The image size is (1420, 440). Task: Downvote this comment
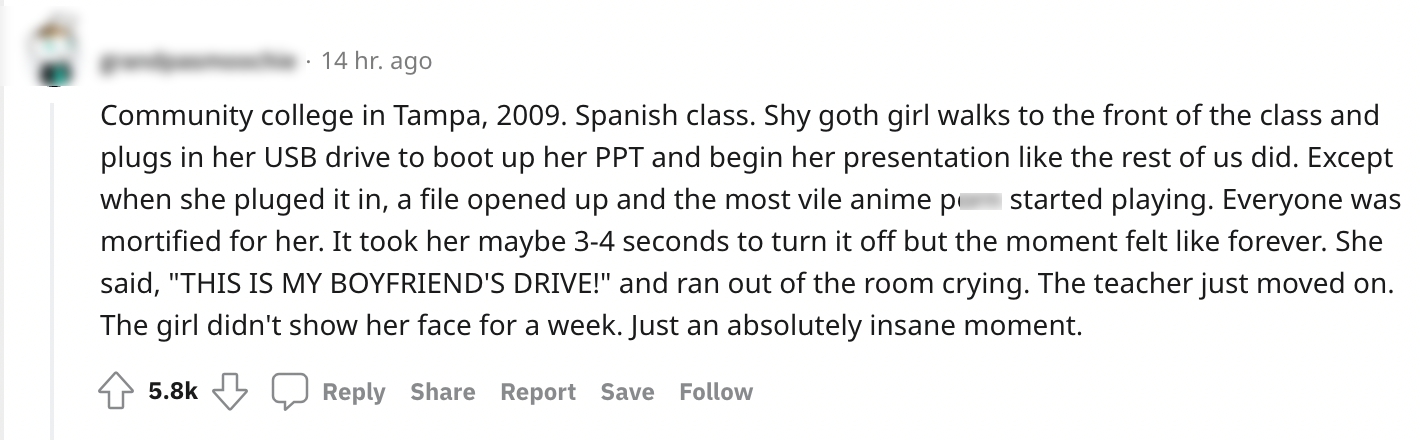(x=233, y=392)
